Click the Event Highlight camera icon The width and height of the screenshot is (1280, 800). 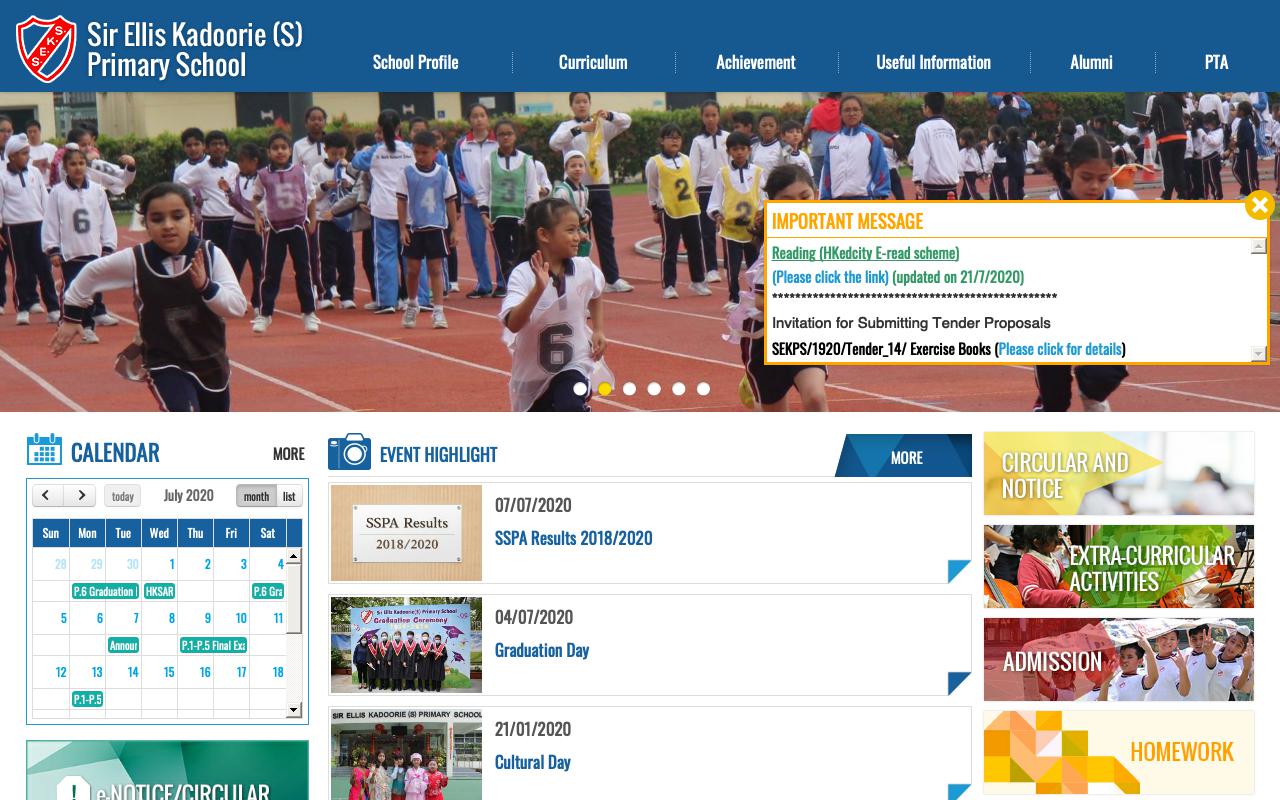[x=350, y=452]
